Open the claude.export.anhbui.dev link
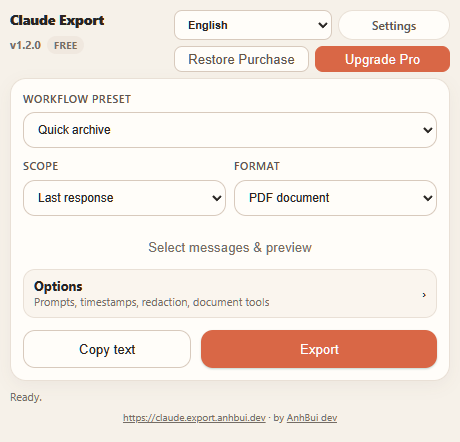Screen dimensions: 460x442 pos(194,418)
